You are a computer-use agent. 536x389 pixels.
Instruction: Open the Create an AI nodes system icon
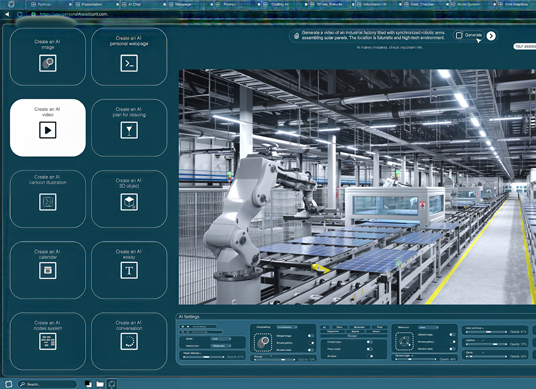(48, 341)
